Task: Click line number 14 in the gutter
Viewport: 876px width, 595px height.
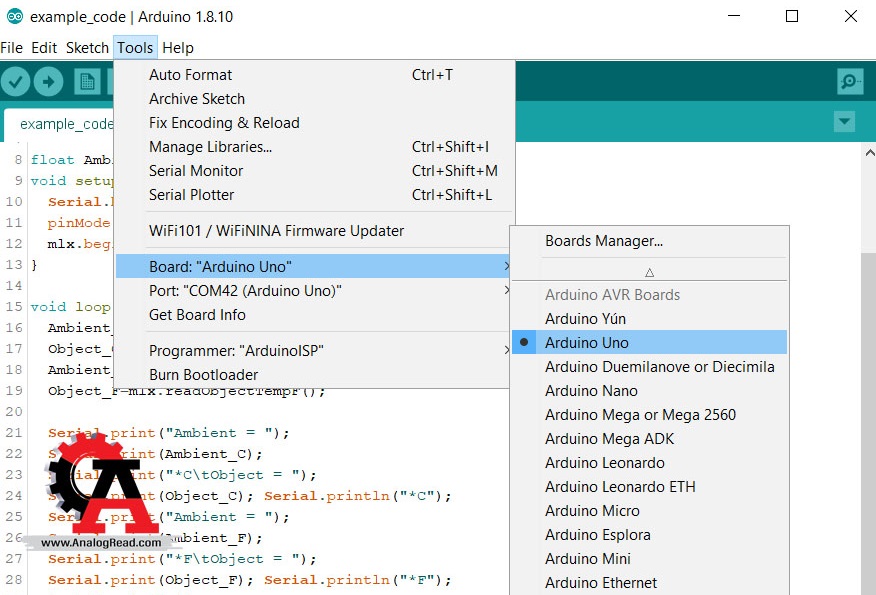Action: (14, 285)
